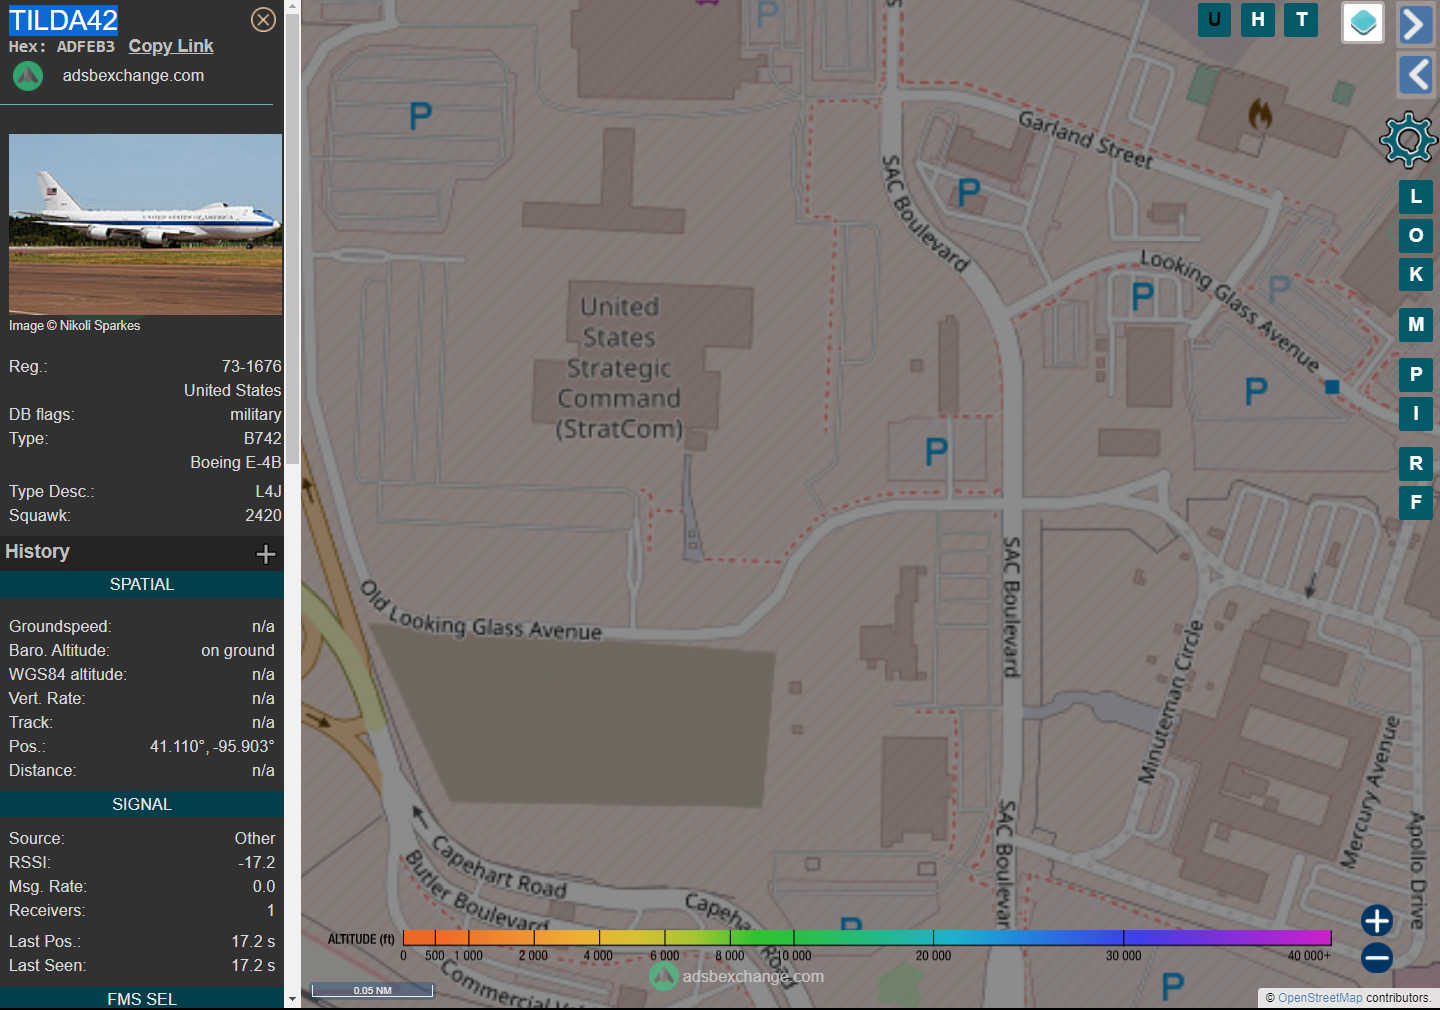Viewport: 1440px width, 1010px height.
Task: Click the Boeing E-4B type text
Action: pyautogui.click(x=236, y=463)
